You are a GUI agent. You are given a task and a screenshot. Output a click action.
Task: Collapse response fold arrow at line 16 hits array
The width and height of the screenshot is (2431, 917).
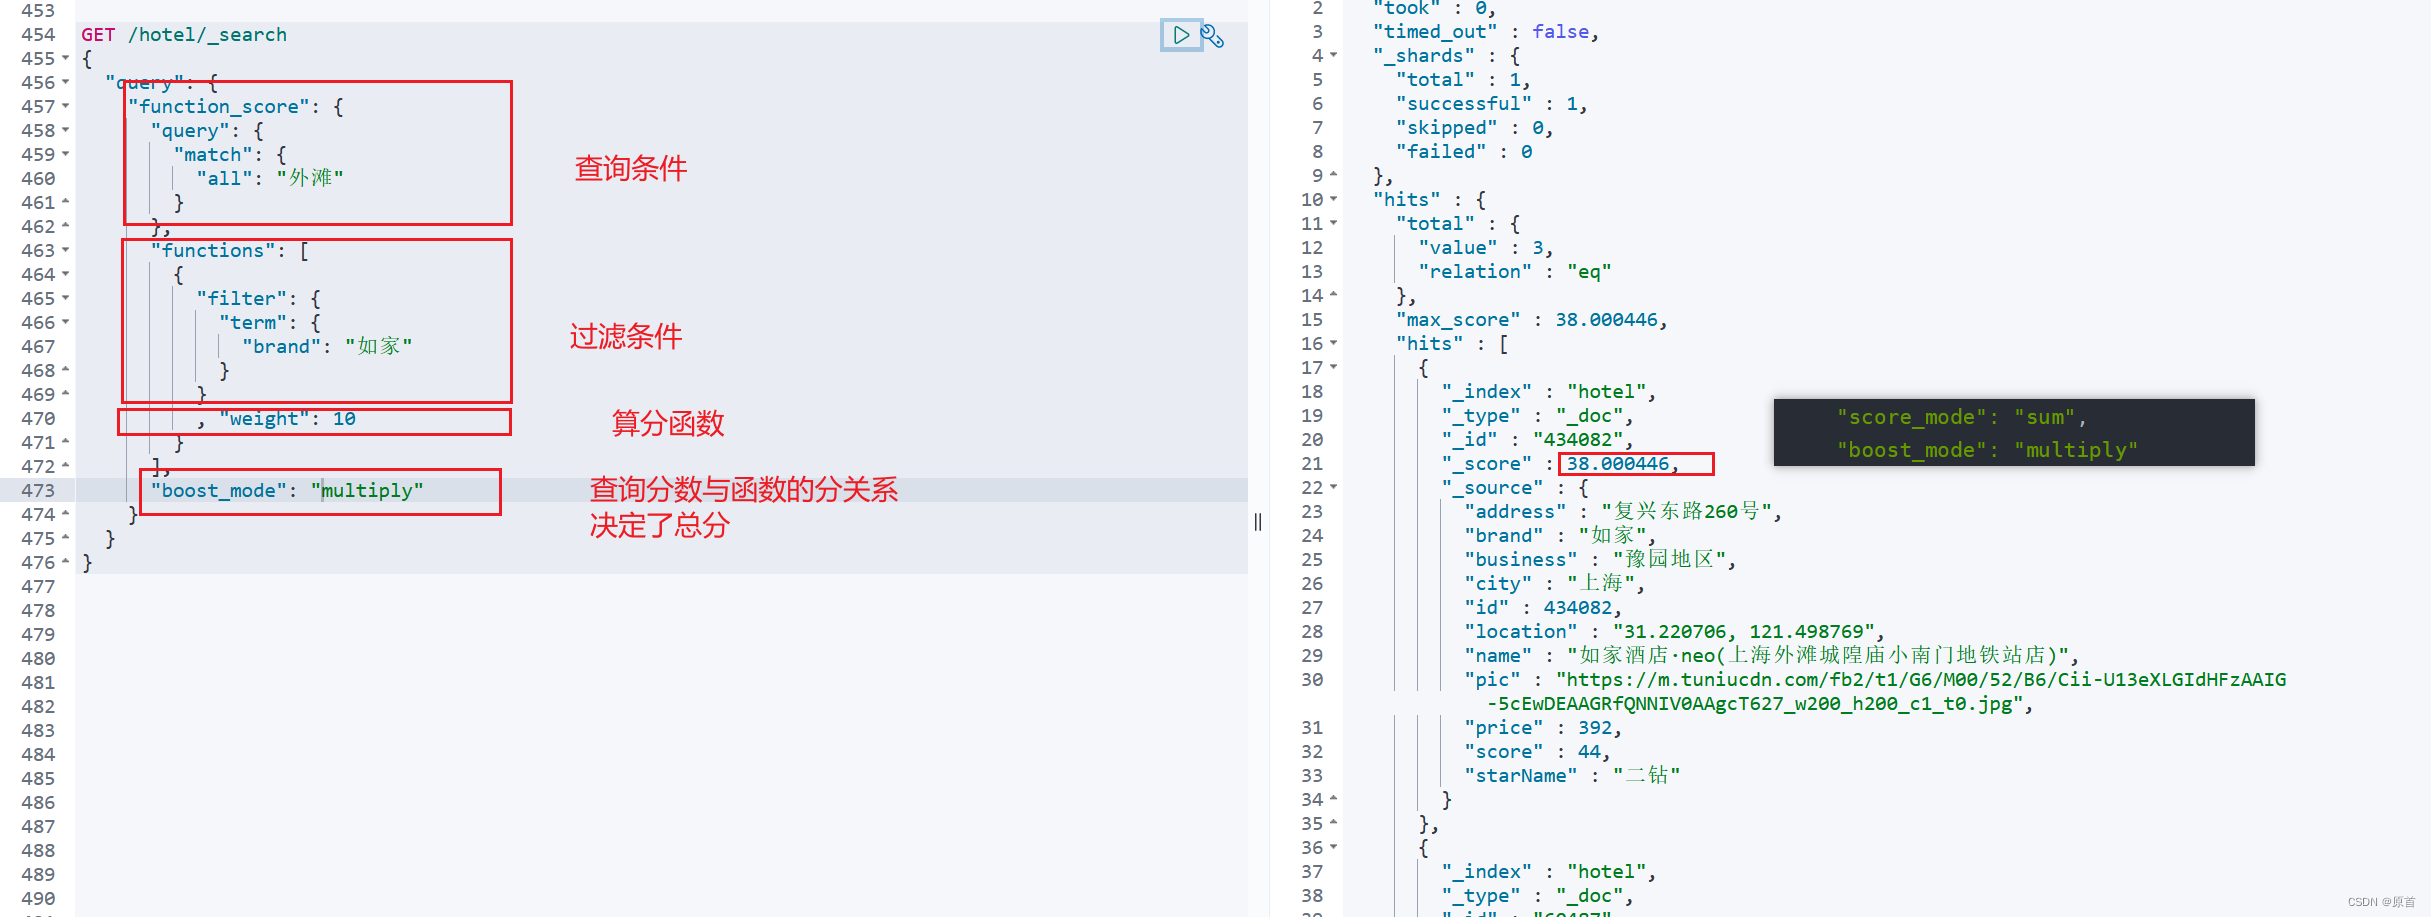click(x=1333, y=343)
